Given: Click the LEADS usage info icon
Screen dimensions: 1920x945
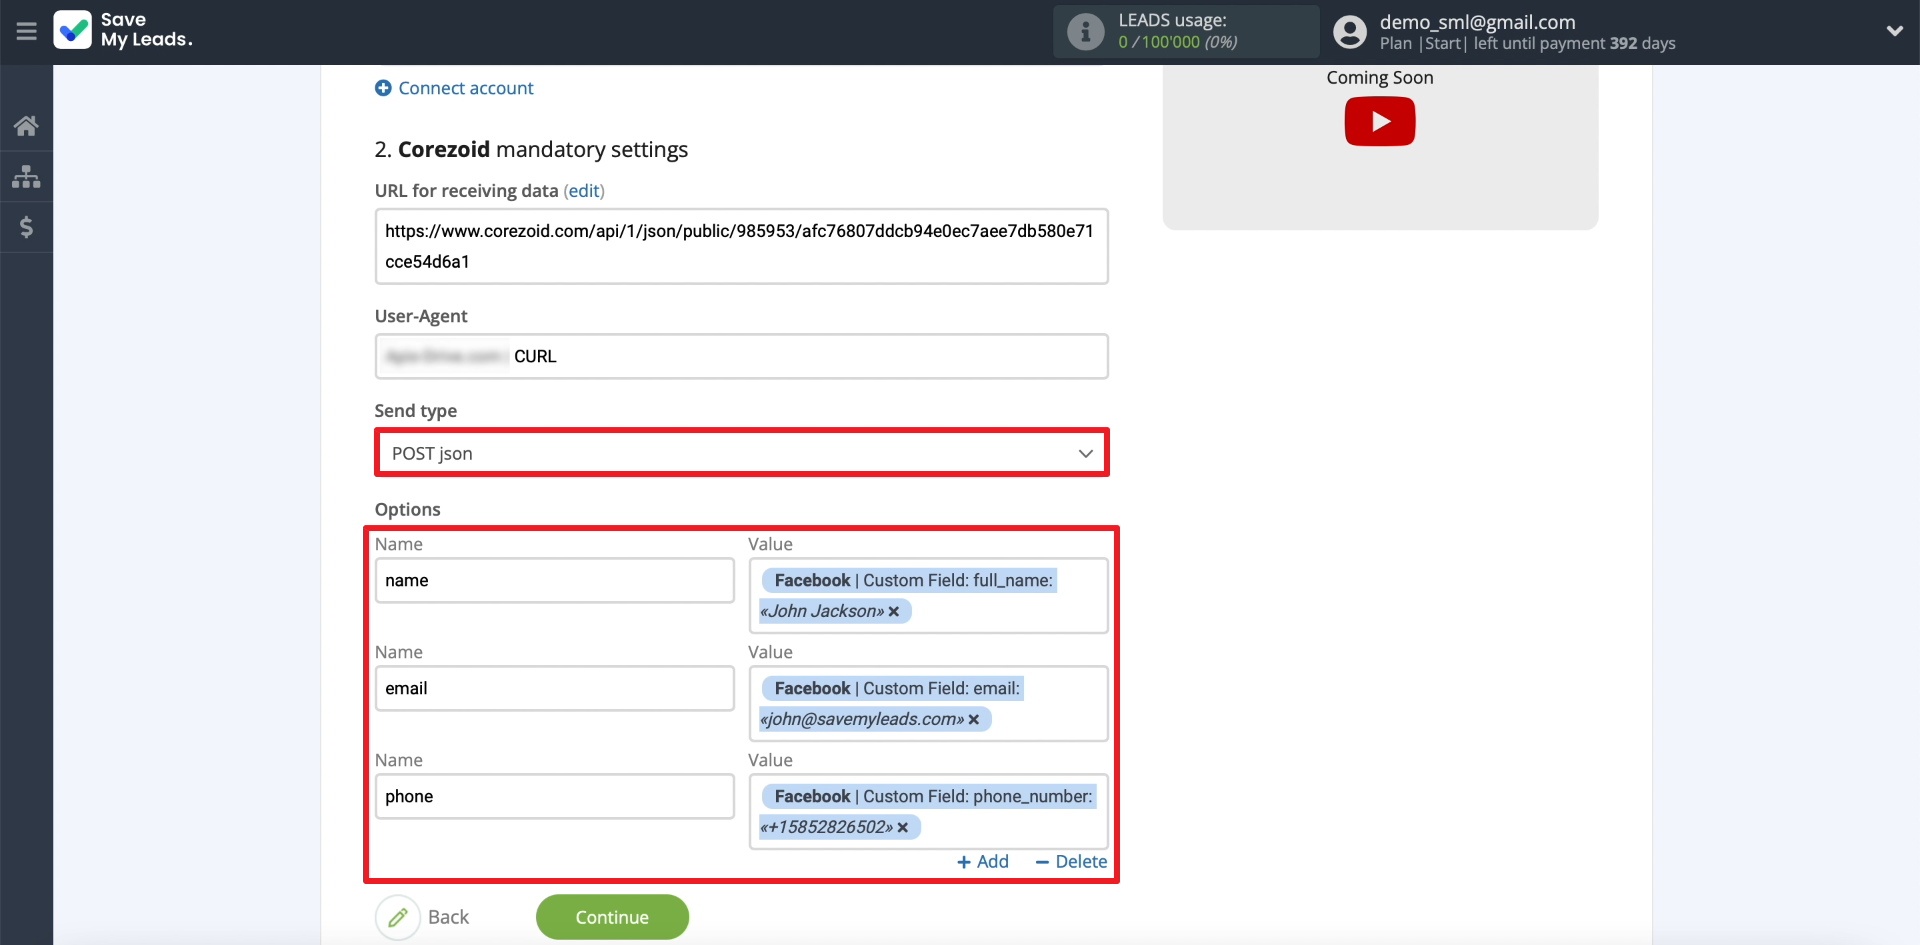Looking at the screenshot, I should [1085, 32].
